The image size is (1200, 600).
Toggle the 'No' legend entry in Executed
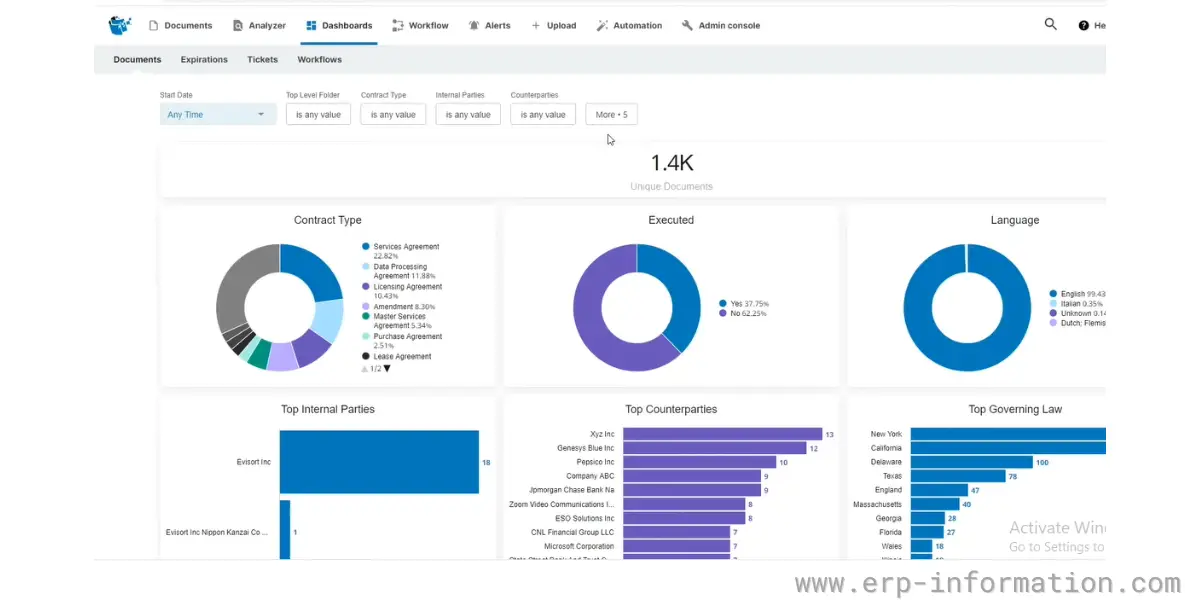point(743,313)
